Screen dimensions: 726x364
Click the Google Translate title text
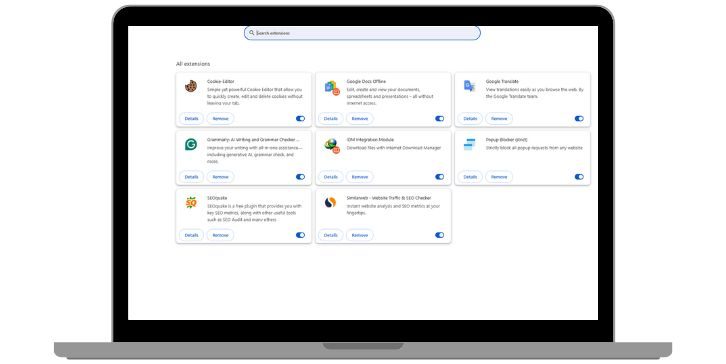pos(502,82)
